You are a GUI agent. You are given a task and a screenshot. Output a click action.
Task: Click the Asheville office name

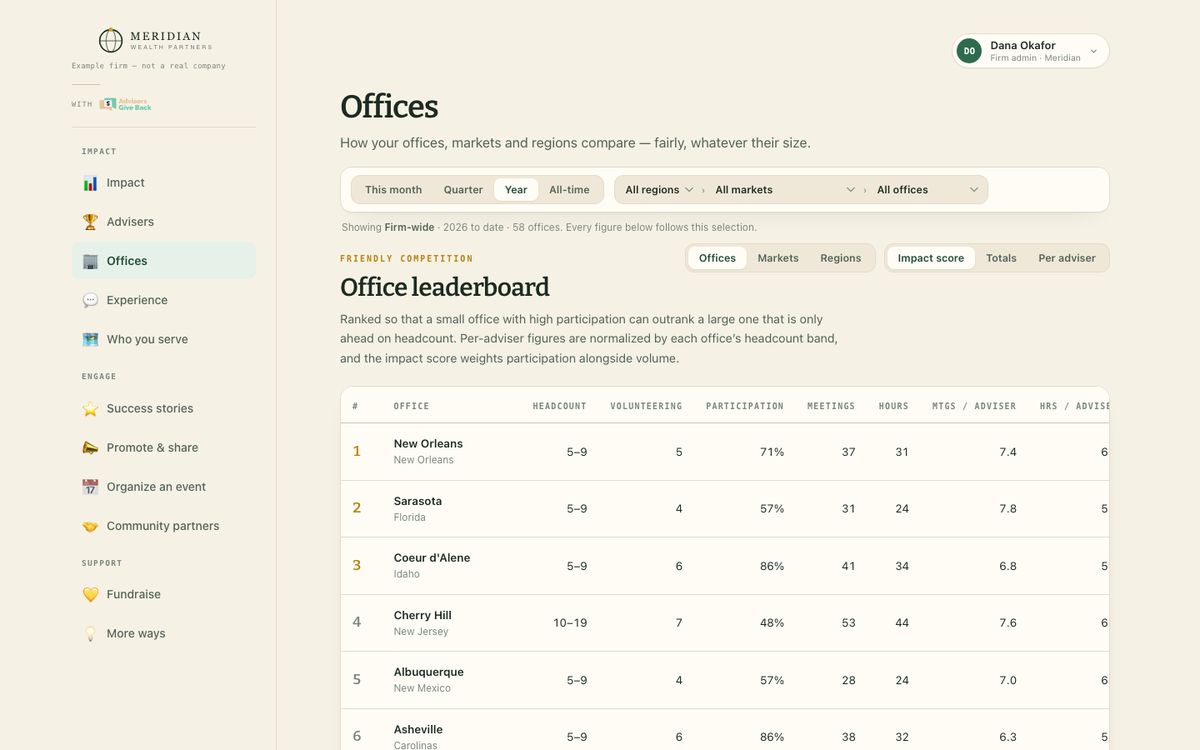point(418,730)
